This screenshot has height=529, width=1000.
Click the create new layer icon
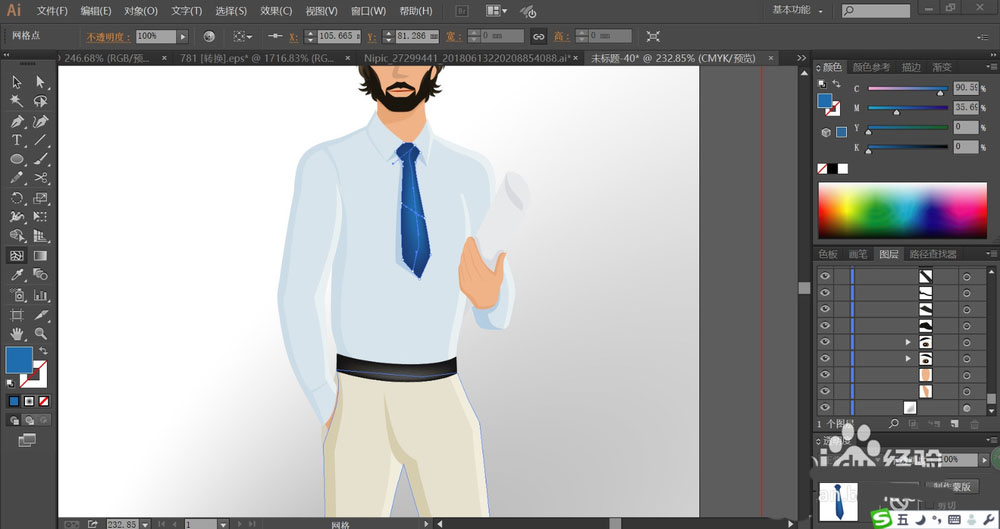[955, 424]
